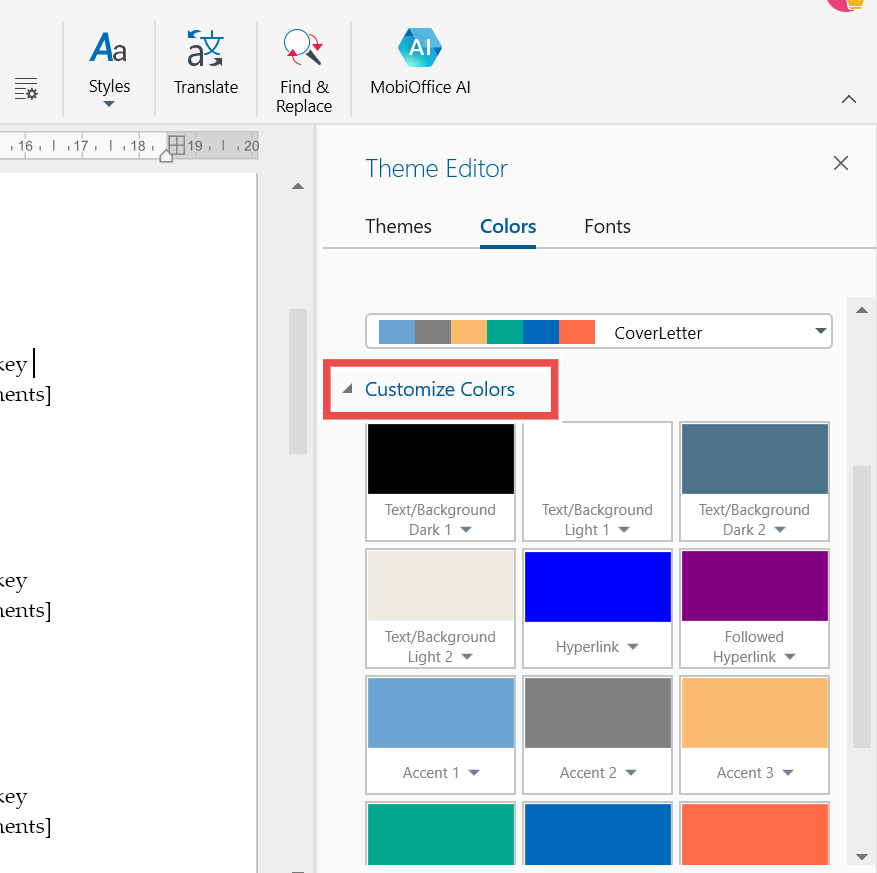
Task: Select the Colors tab
Action: 508,226
